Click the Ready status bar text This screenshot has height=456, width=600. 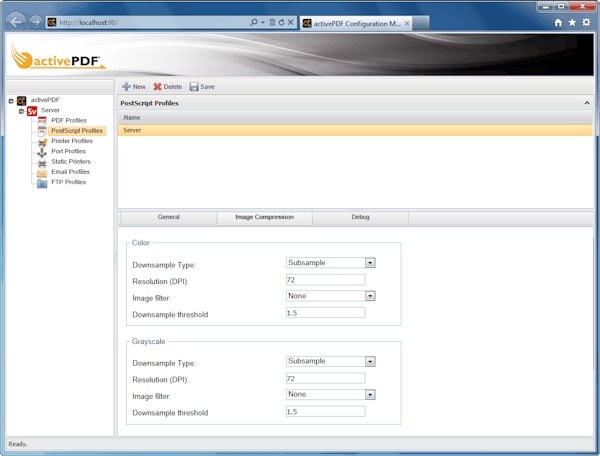pos(18,444)
